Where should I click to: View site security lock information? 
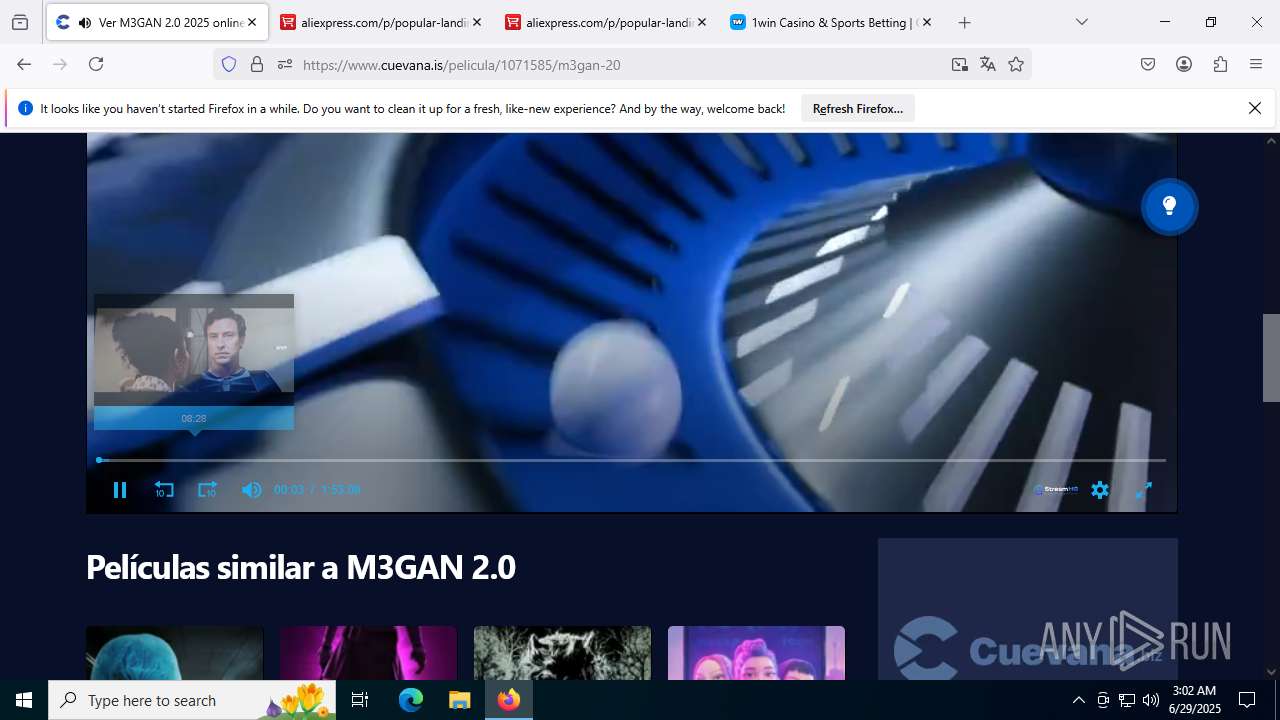click(257, 64)
